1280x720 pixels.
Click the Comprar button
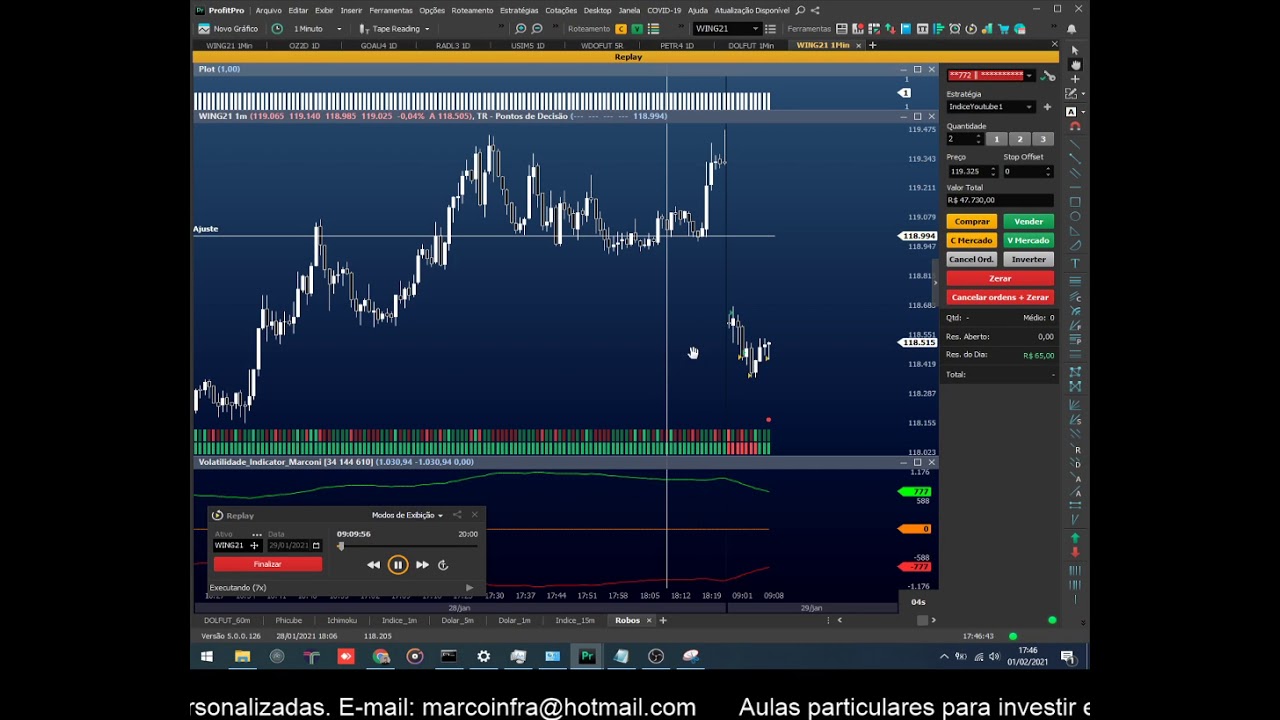(972, 222)
